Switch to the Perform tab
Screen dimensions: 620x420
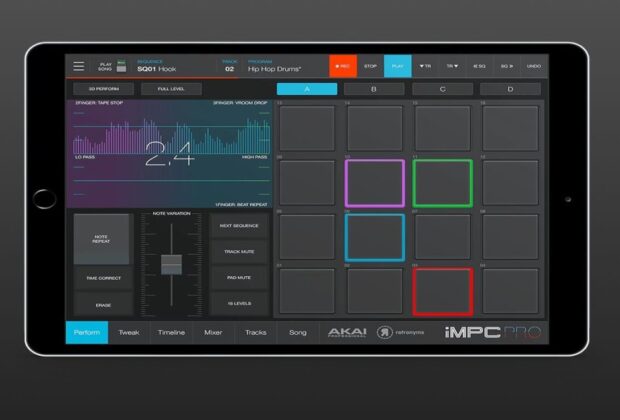coord(87,332)
